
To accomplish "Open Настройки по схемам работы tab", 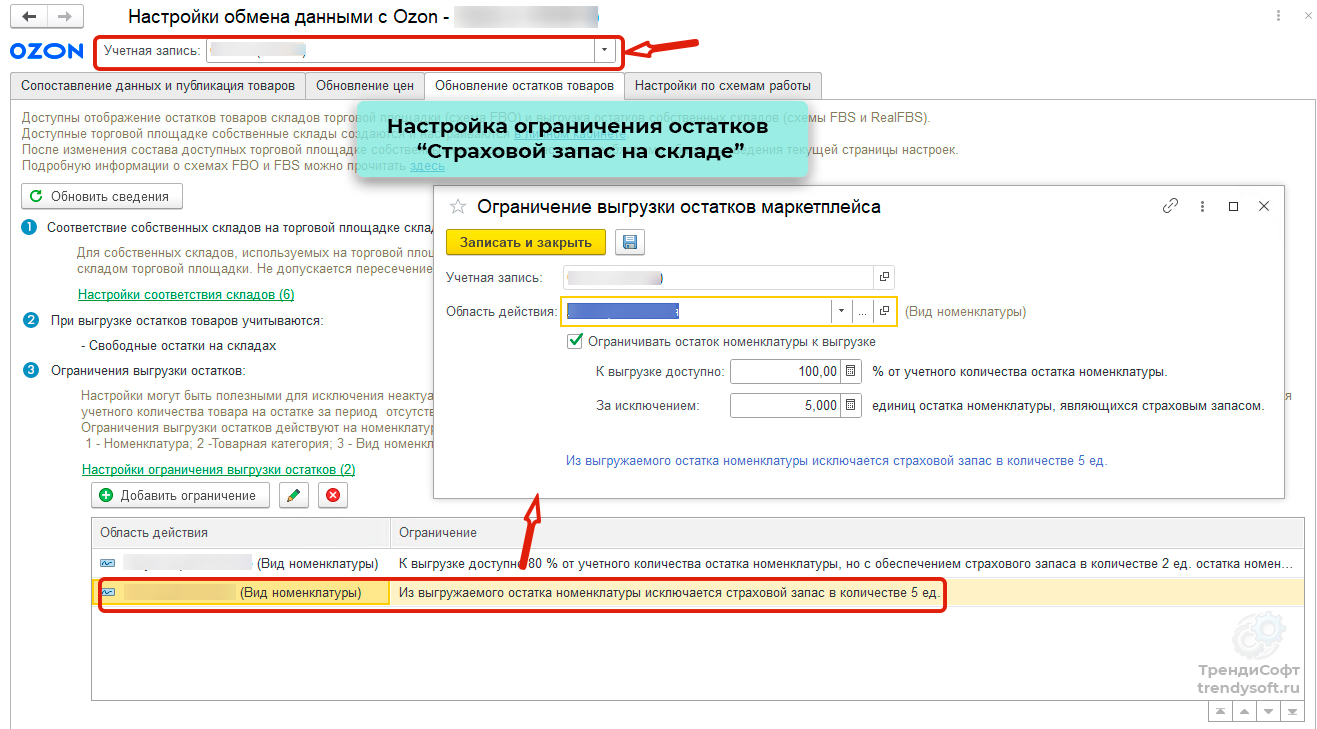I will [x=724, y=86].
